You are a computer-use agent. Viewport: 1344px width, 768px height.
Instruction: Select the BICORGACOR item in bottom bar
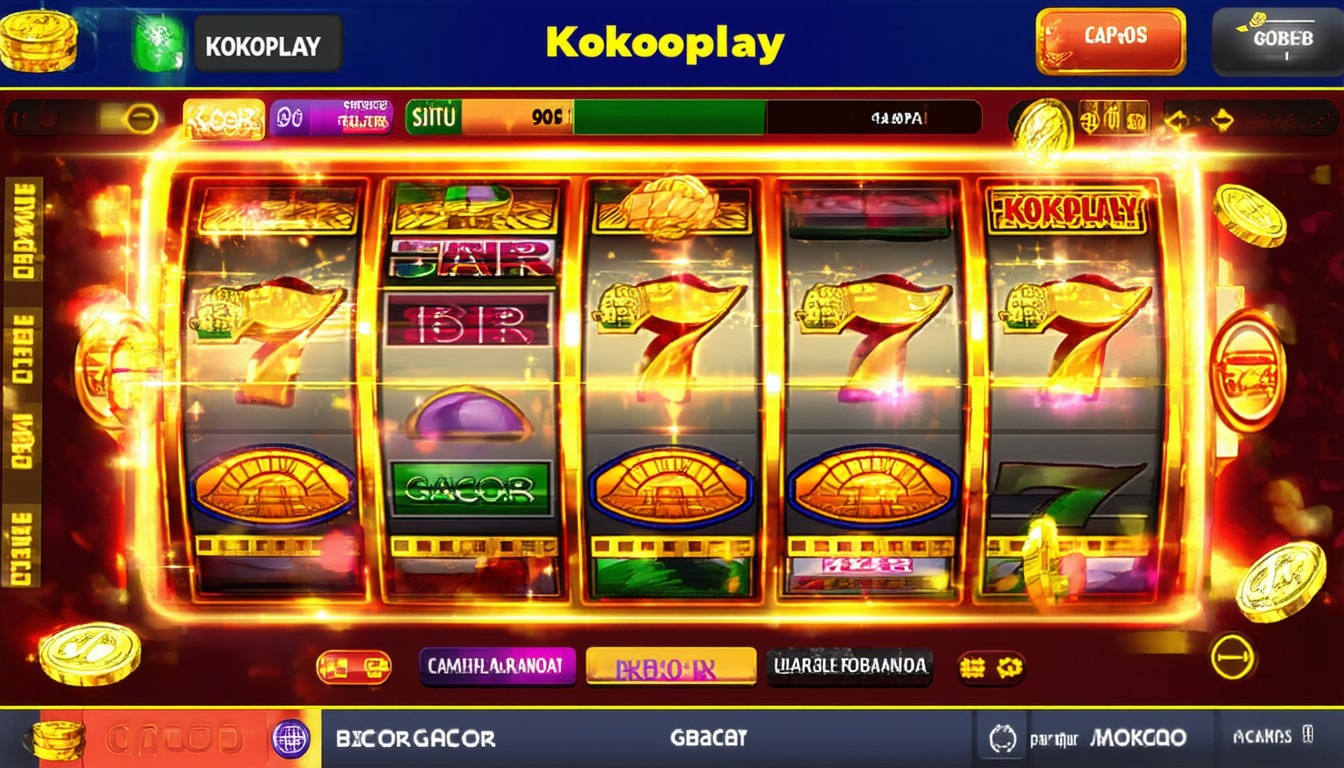(x=416, y=739)
